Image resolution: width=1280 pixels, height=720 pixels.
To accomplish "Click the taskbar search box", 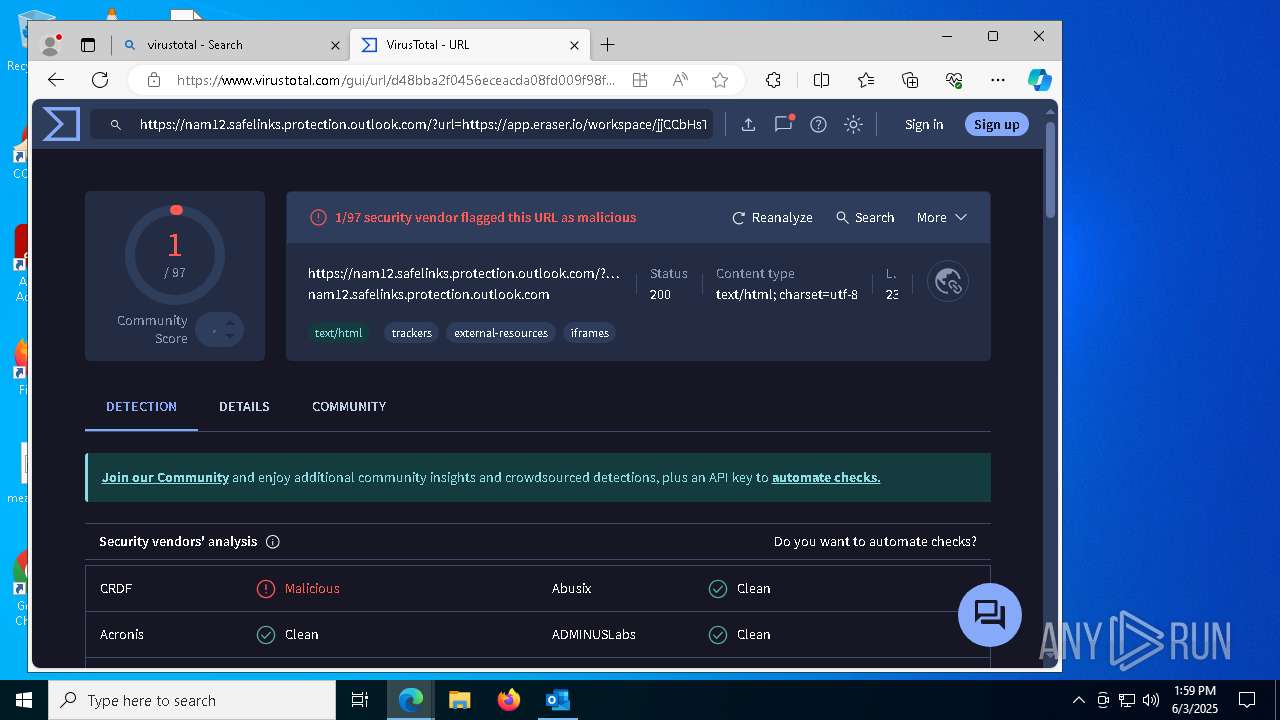I will (x=192, y=700).
